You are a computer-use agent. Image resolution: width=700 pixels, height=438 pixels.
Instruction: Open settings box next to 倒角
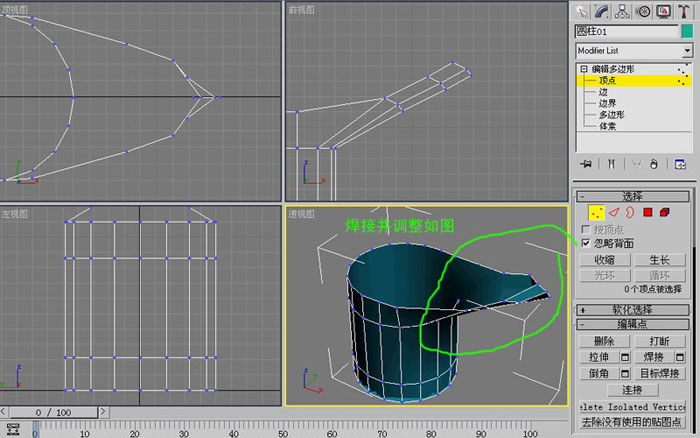(x=625, y=373)
